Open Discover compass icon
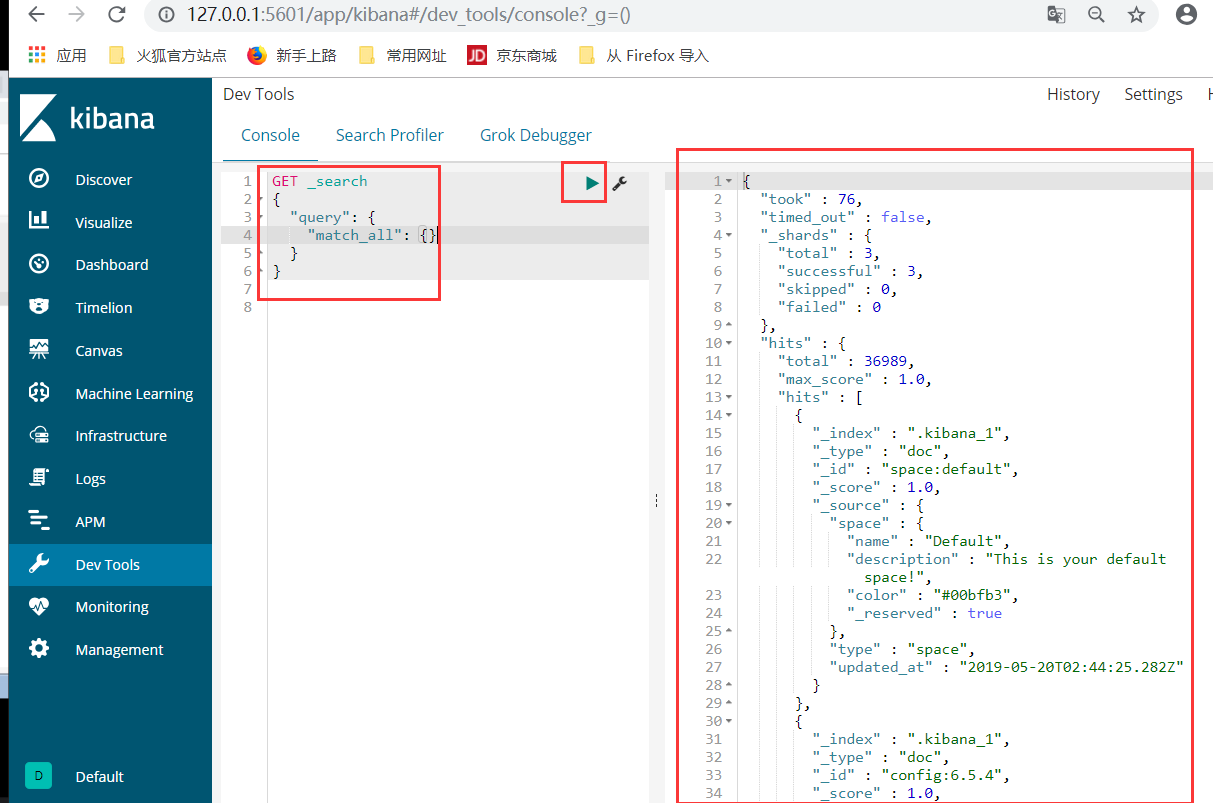 [39, 179]
